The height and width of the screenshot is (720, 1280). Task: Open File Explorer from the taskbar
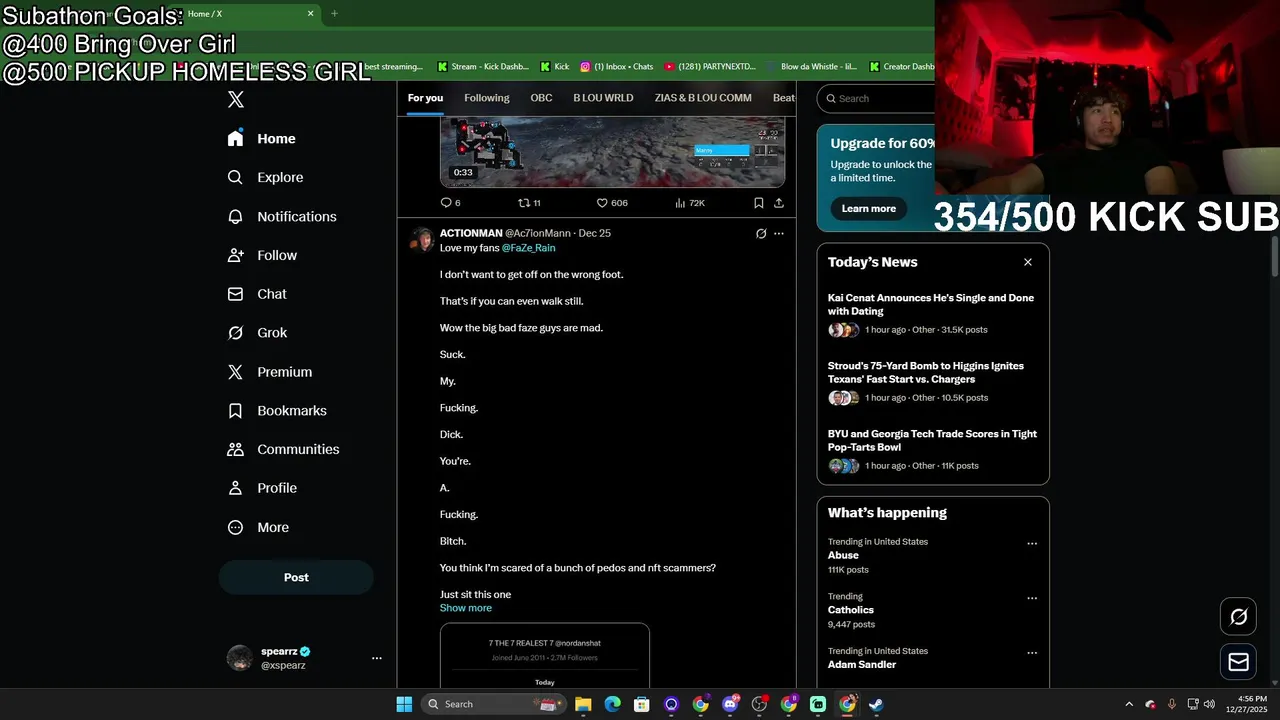pyautogui.click(x=583, y=704)
